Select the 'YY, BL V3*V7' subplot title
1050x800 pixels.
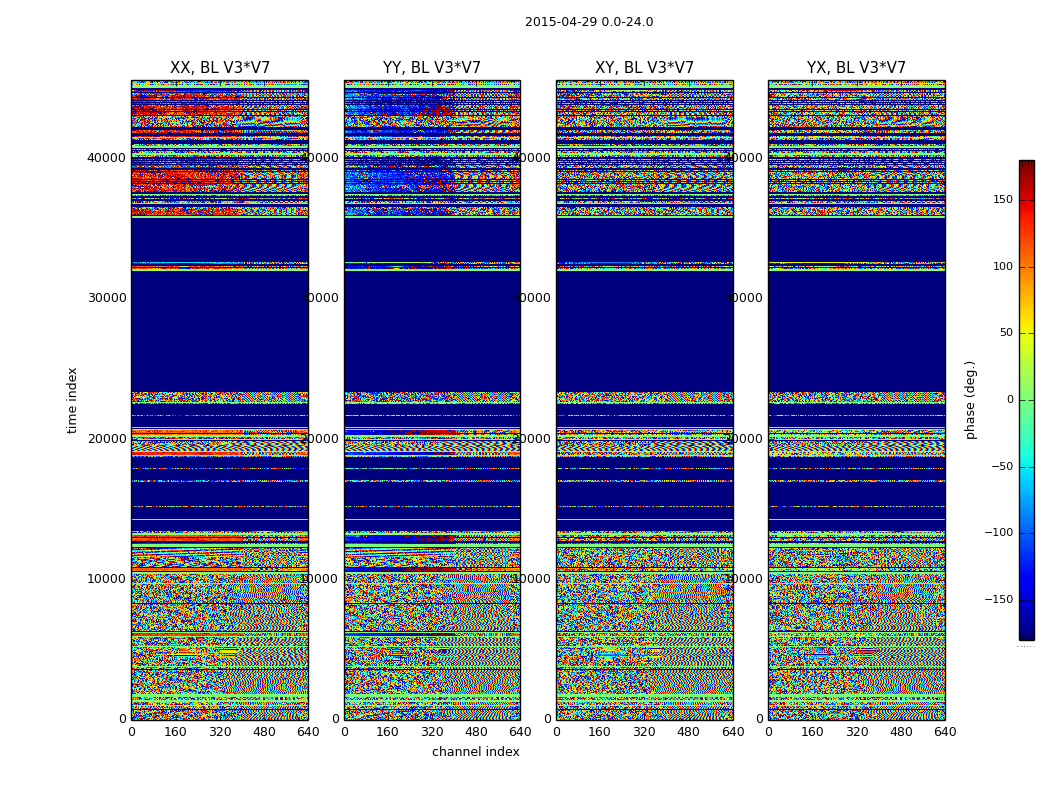pos(432,68)
